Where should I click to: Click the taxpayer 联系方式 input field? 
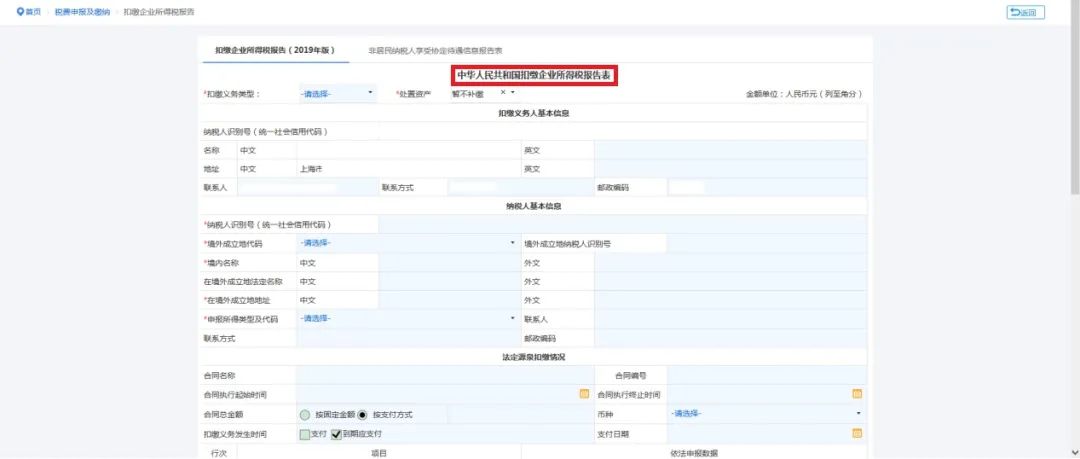point(408,338)
